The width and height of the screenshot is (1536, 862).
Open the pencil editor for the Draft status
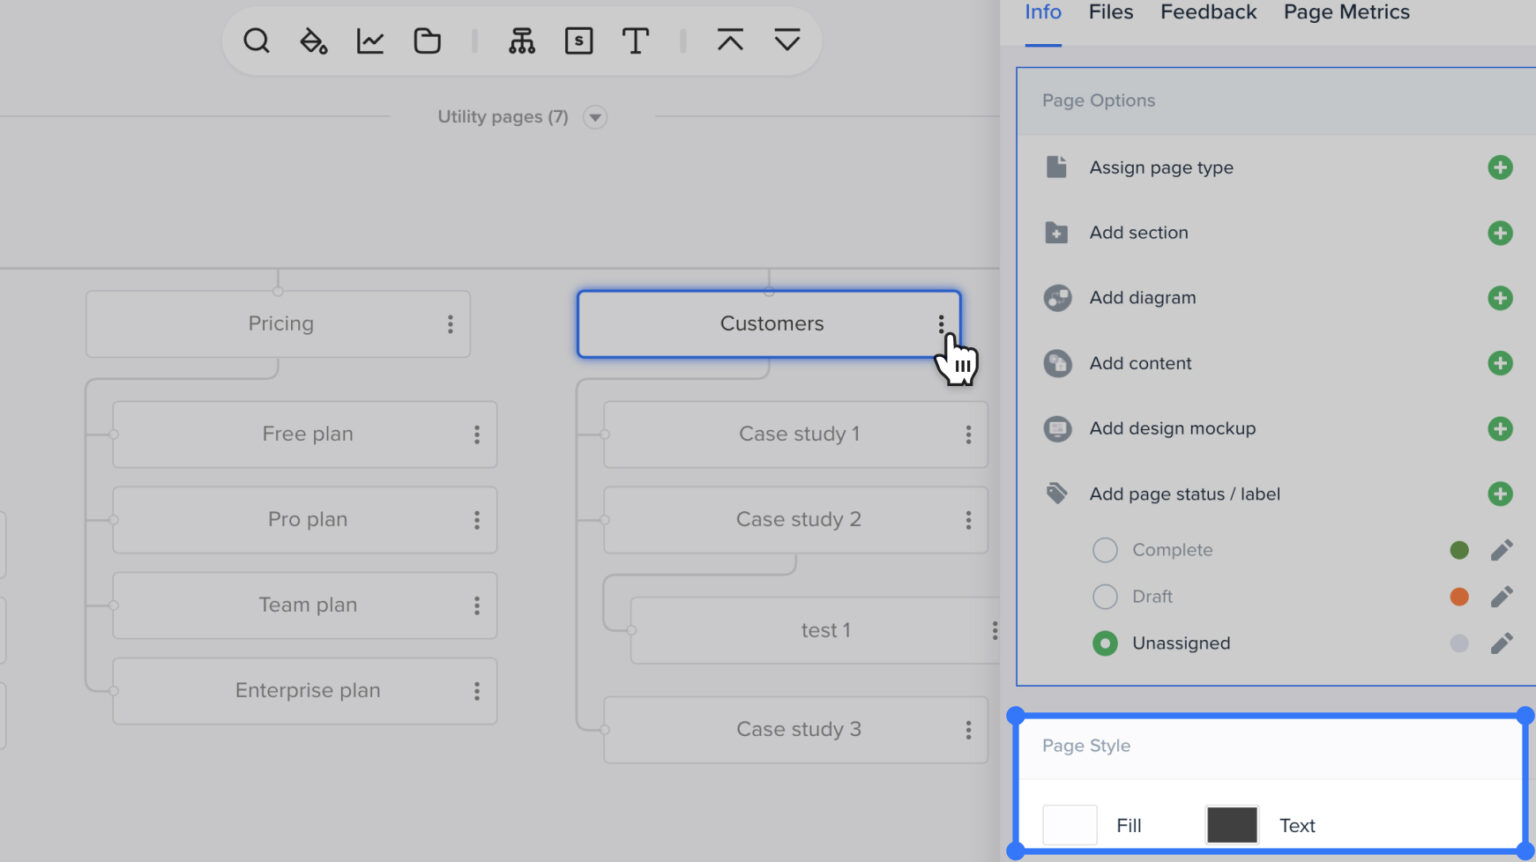pyautogui.click(x=1502, y=596)
